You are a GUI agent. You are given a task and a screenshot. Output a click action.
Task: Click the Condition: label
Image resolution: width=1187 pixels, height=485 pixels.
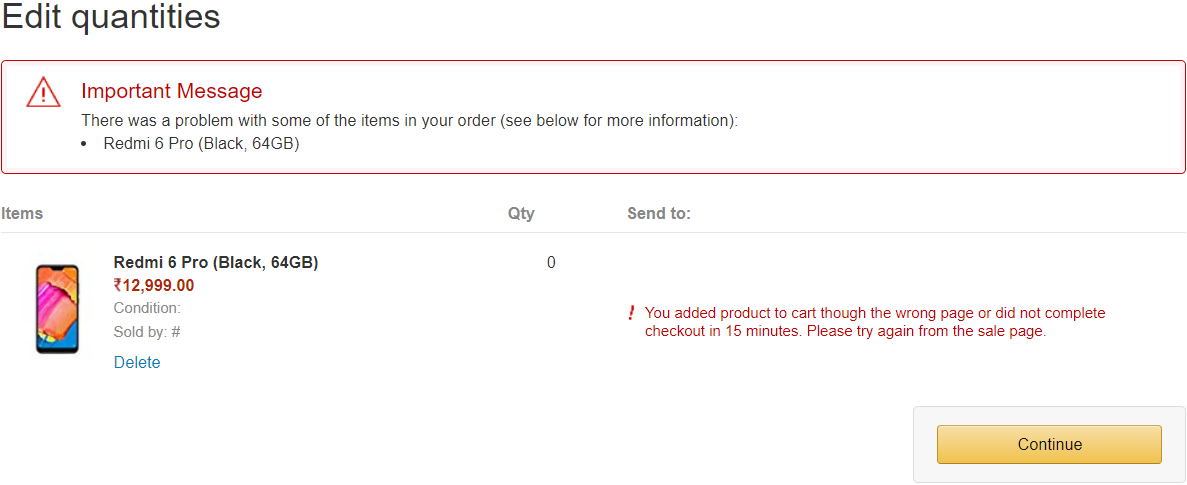pos(147,308)
